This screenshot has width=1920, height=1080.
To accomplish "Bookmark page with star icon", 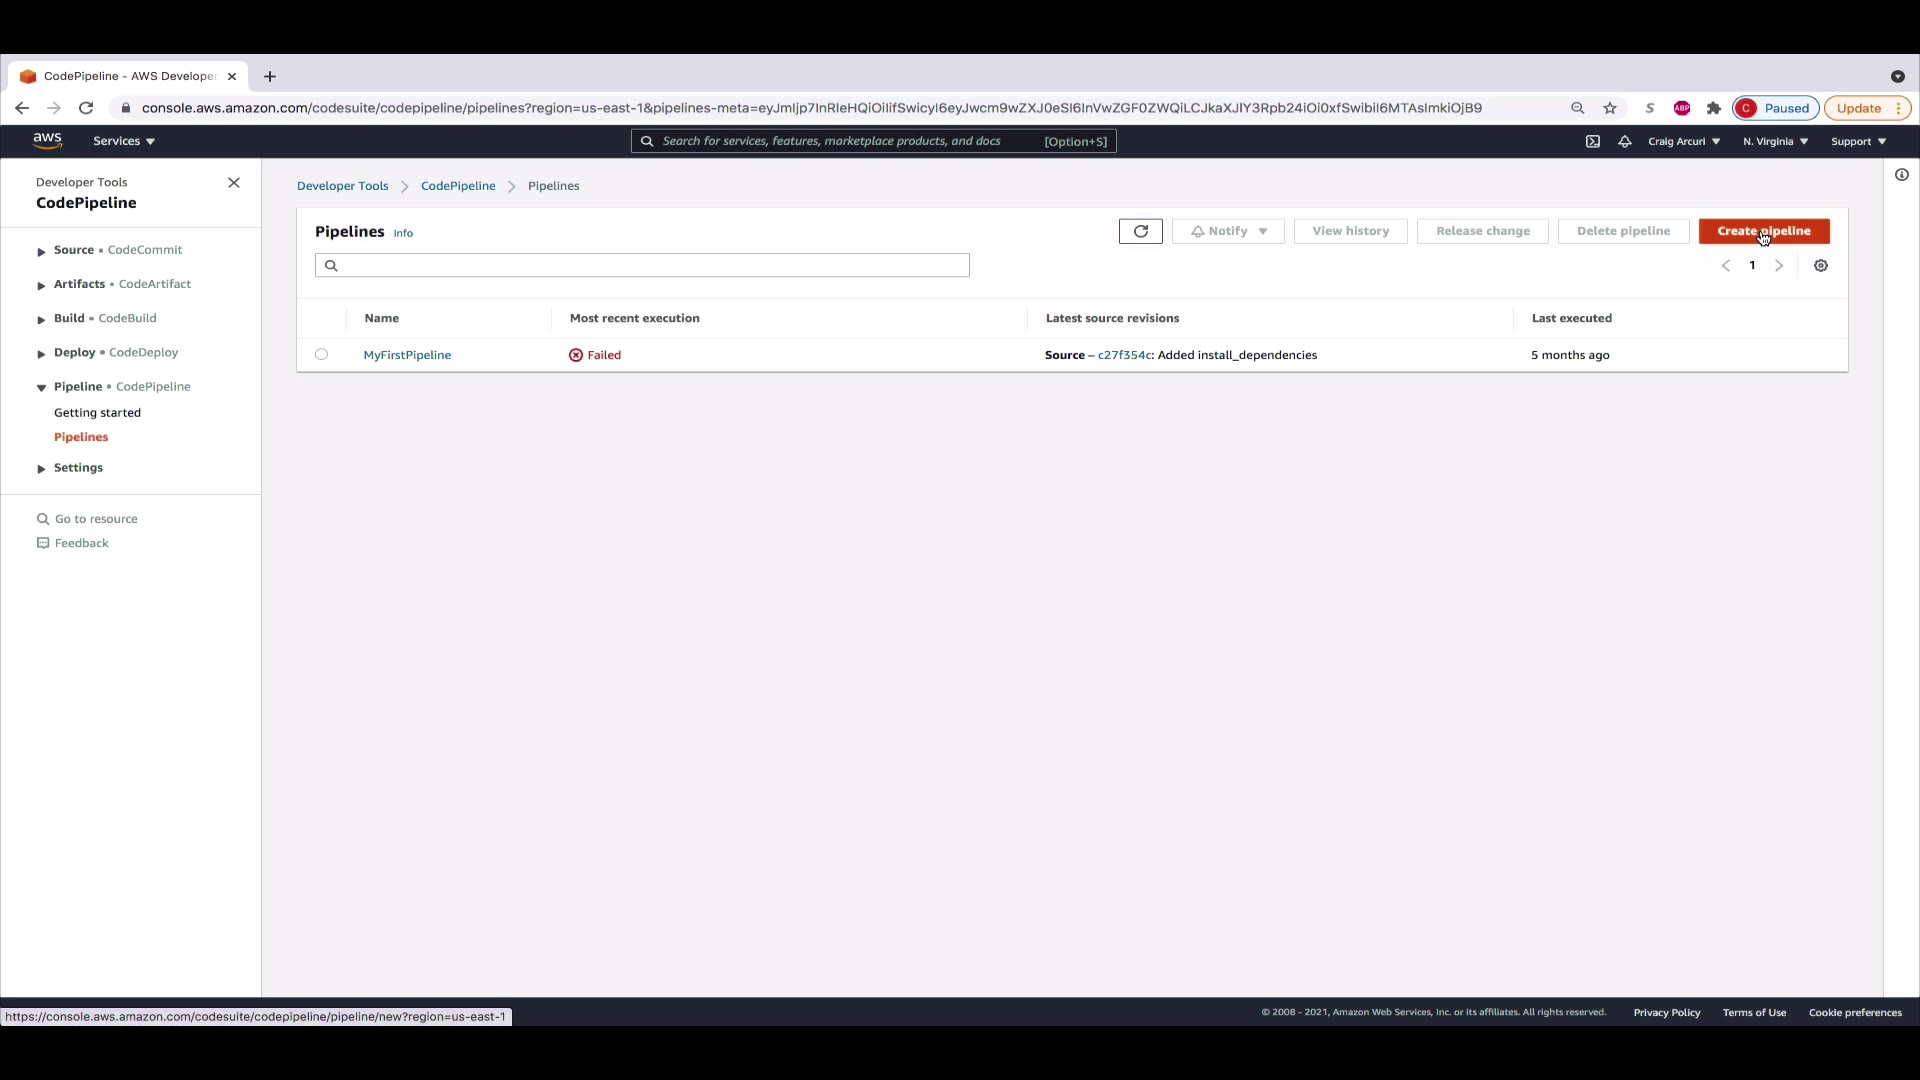I will 1609,108.
